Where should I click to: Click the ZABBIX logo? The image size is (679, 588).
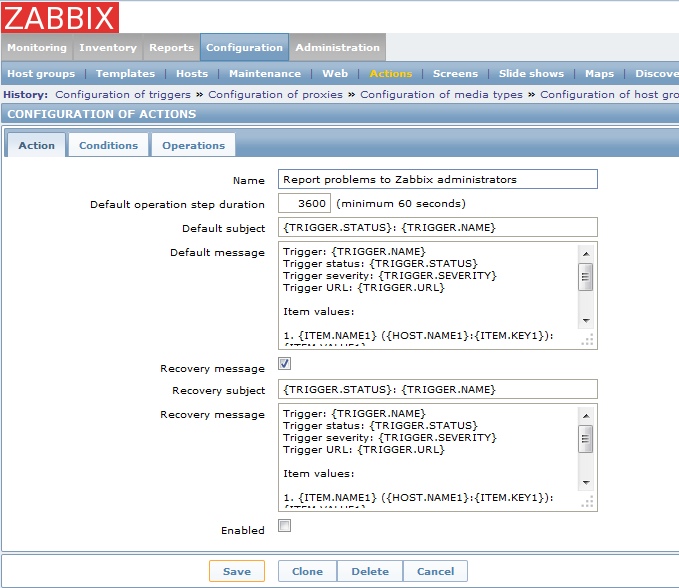pos(60,17)
